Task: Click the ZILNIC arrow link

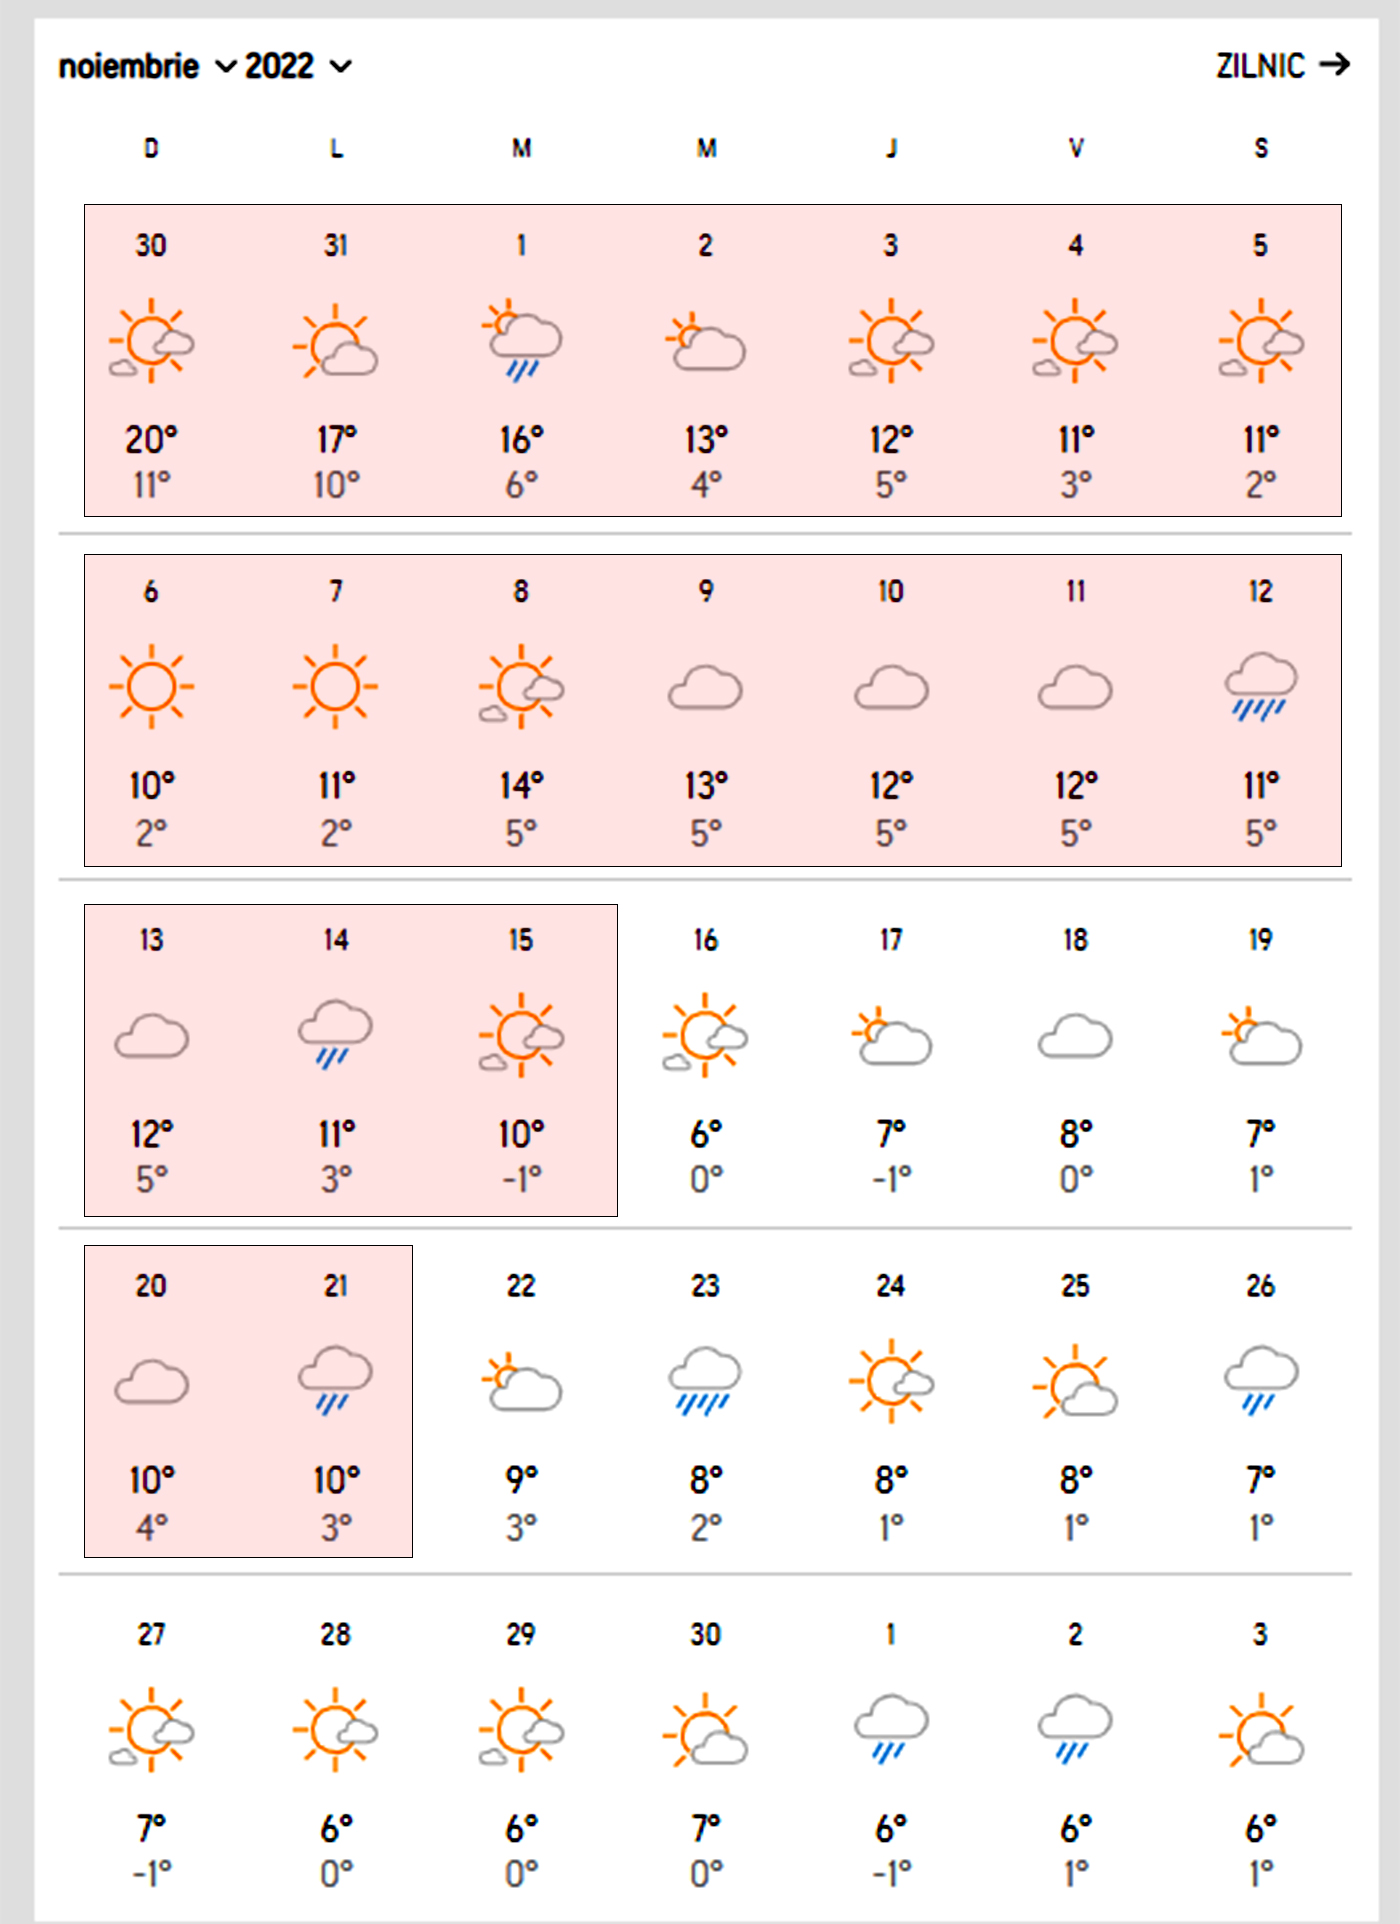Action: pyautogui.click(x=1283, y=66)
